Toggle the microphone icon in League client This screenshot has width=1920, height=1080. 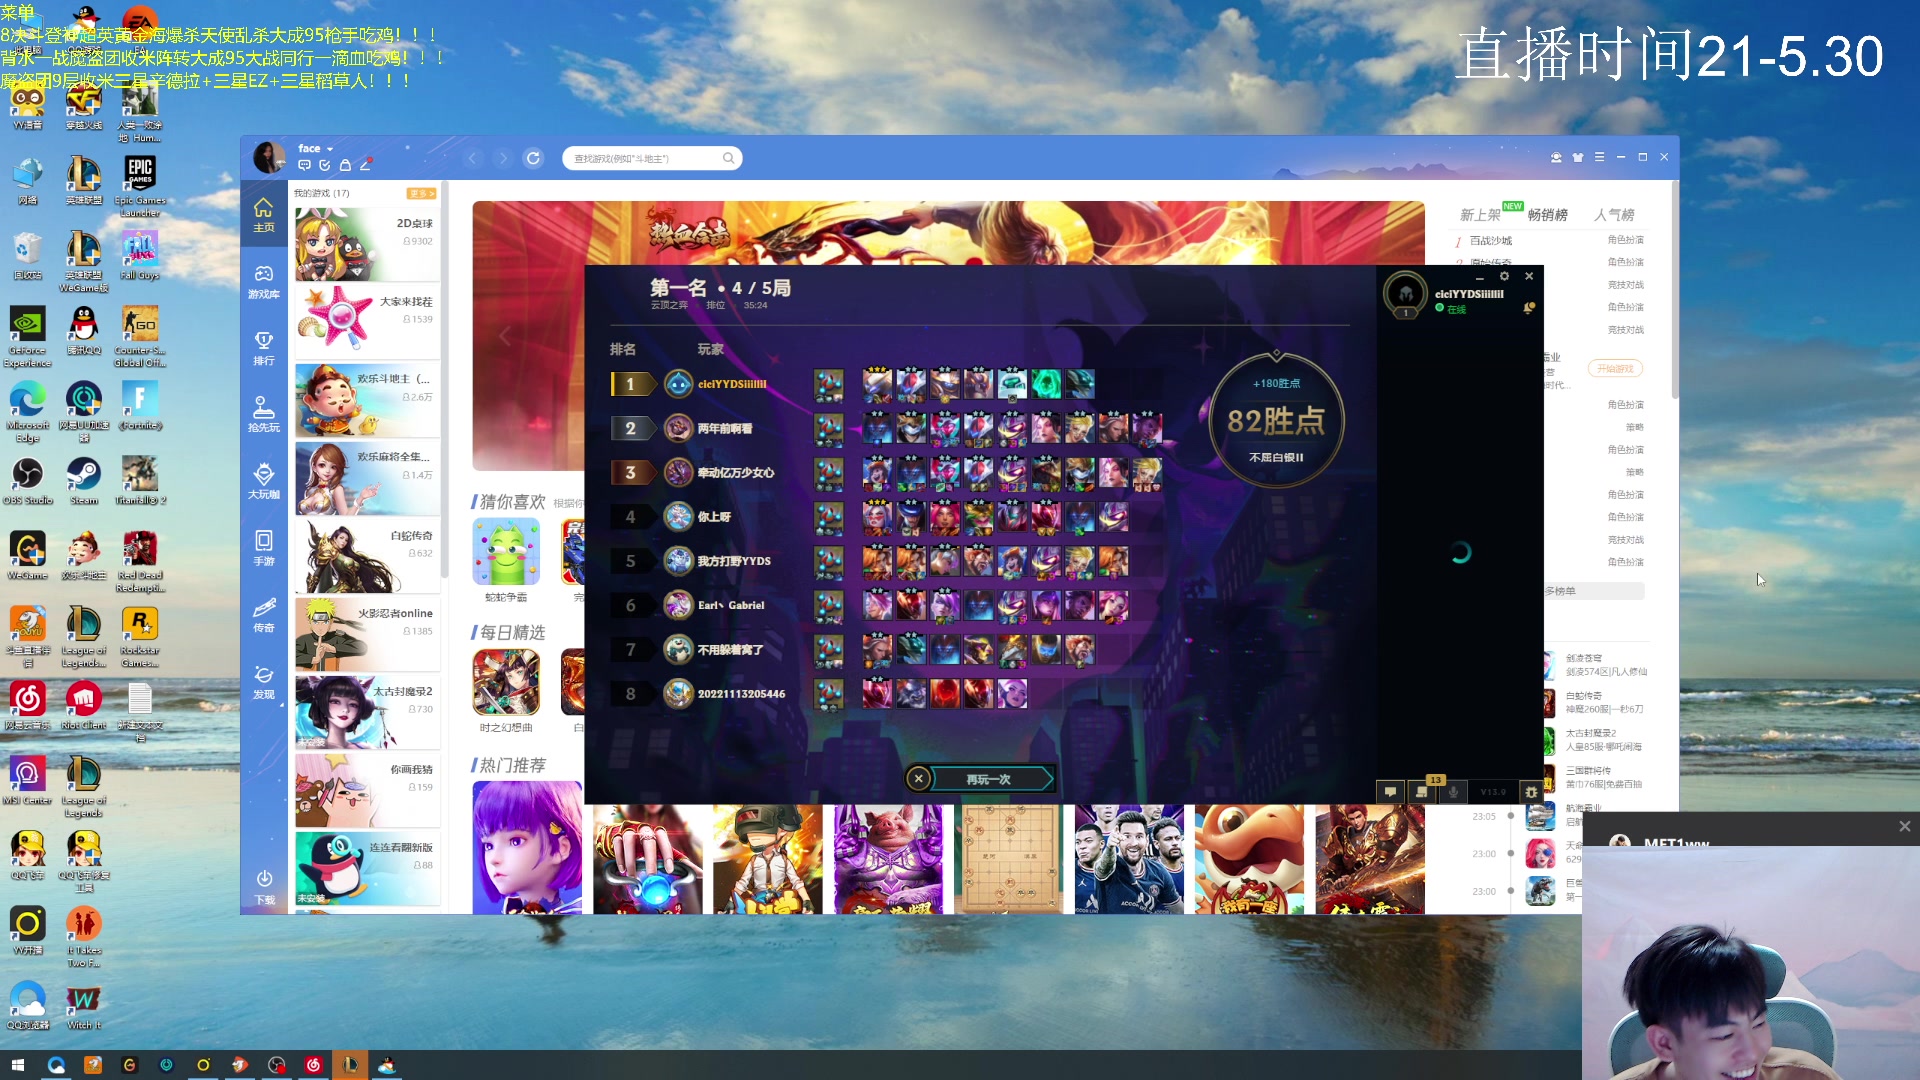(x=1453, y=791)
